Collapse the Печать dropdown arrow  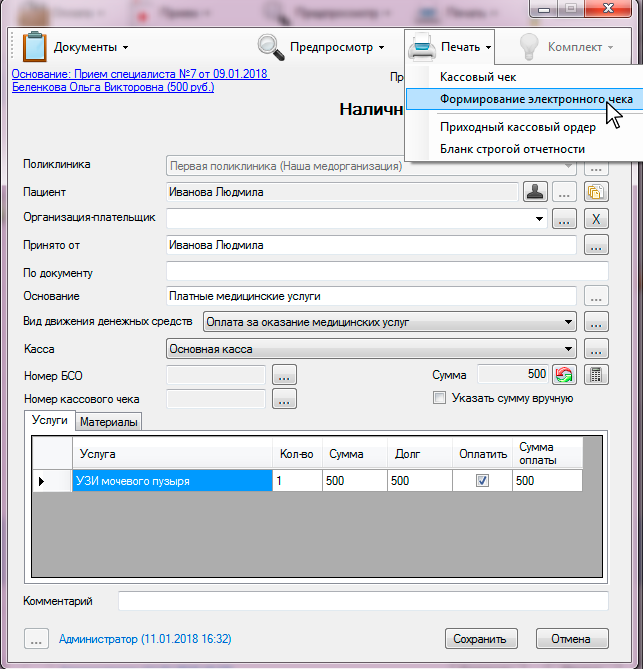[489, 47]
